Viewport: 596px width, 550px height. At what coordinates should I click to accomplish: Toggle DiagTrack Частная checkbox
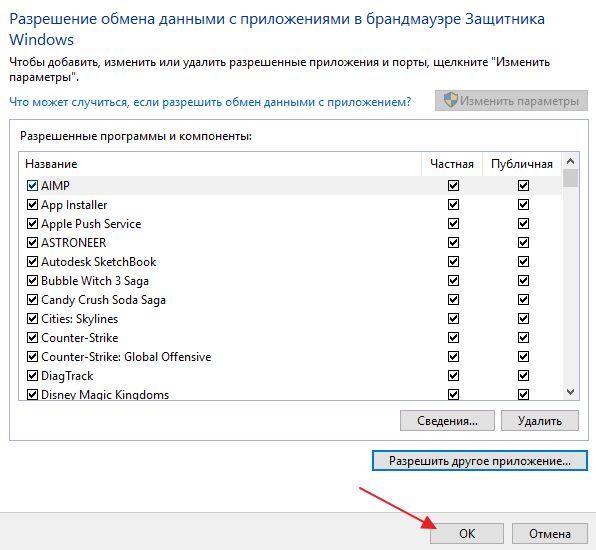pyautogui.click(x=453, y=376)
